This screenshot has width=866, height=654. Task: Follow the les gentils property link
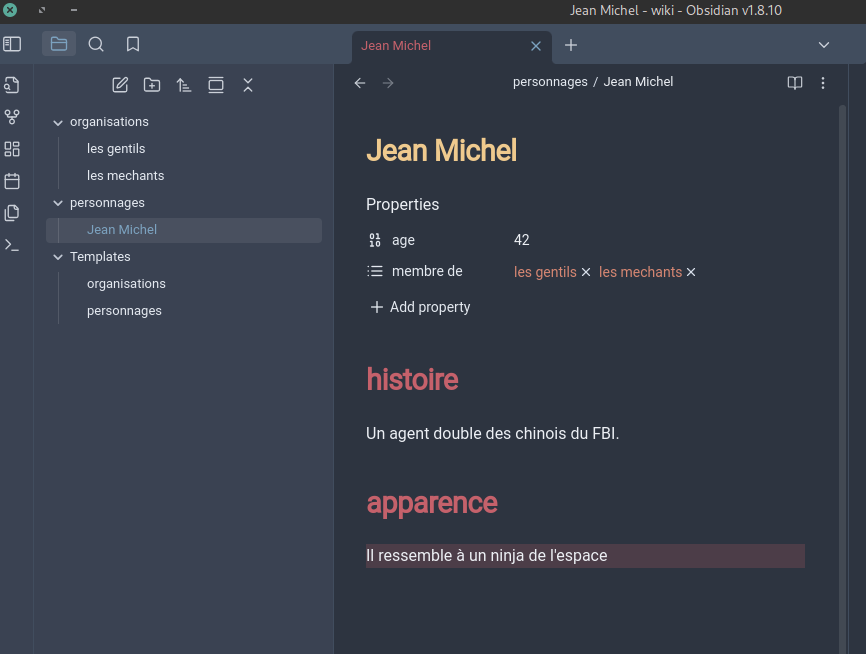[x=545, y=272]
